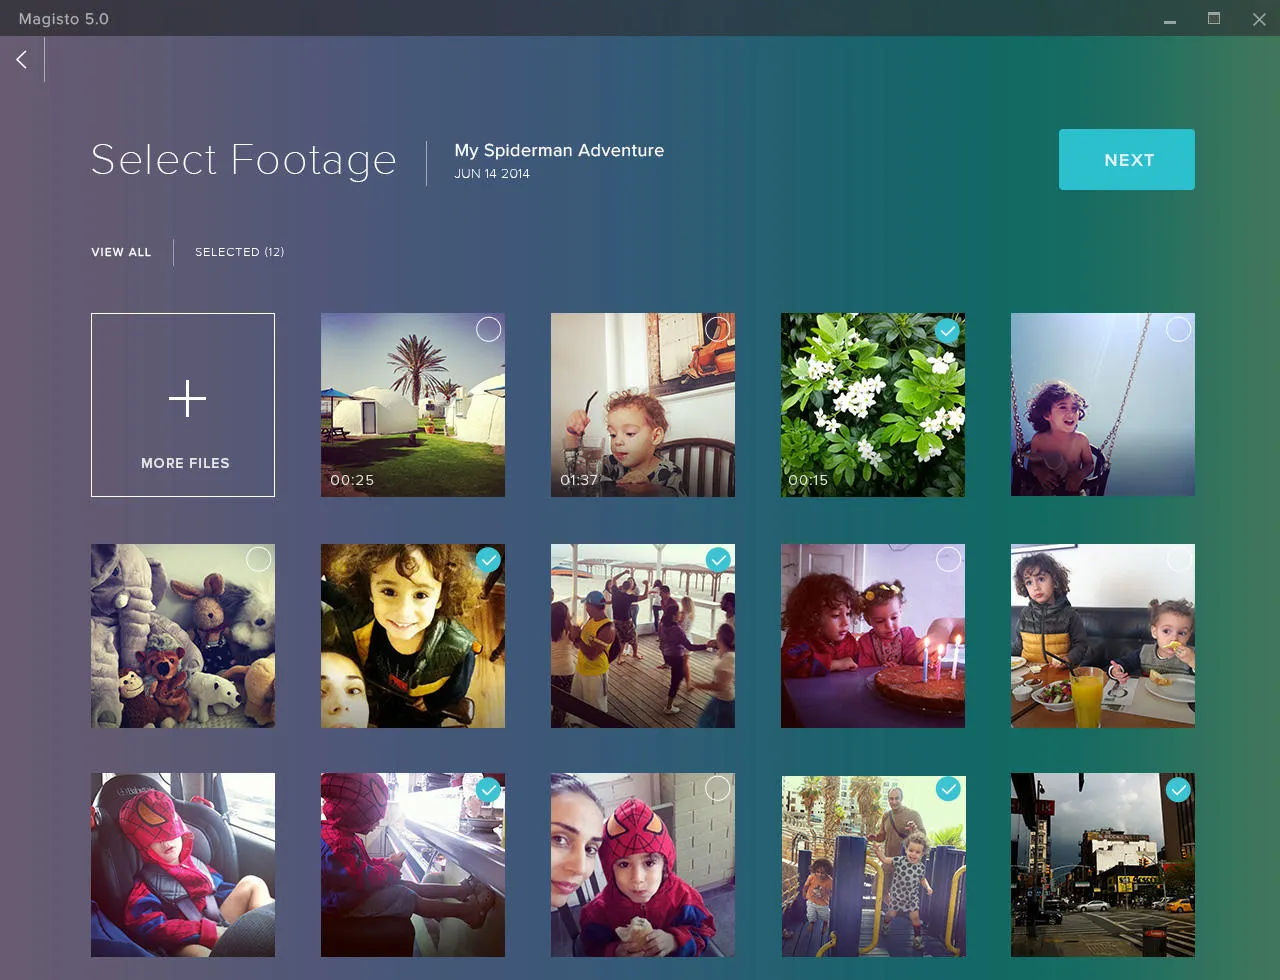Click the My Spiderman Adventure title

(559, 150)
